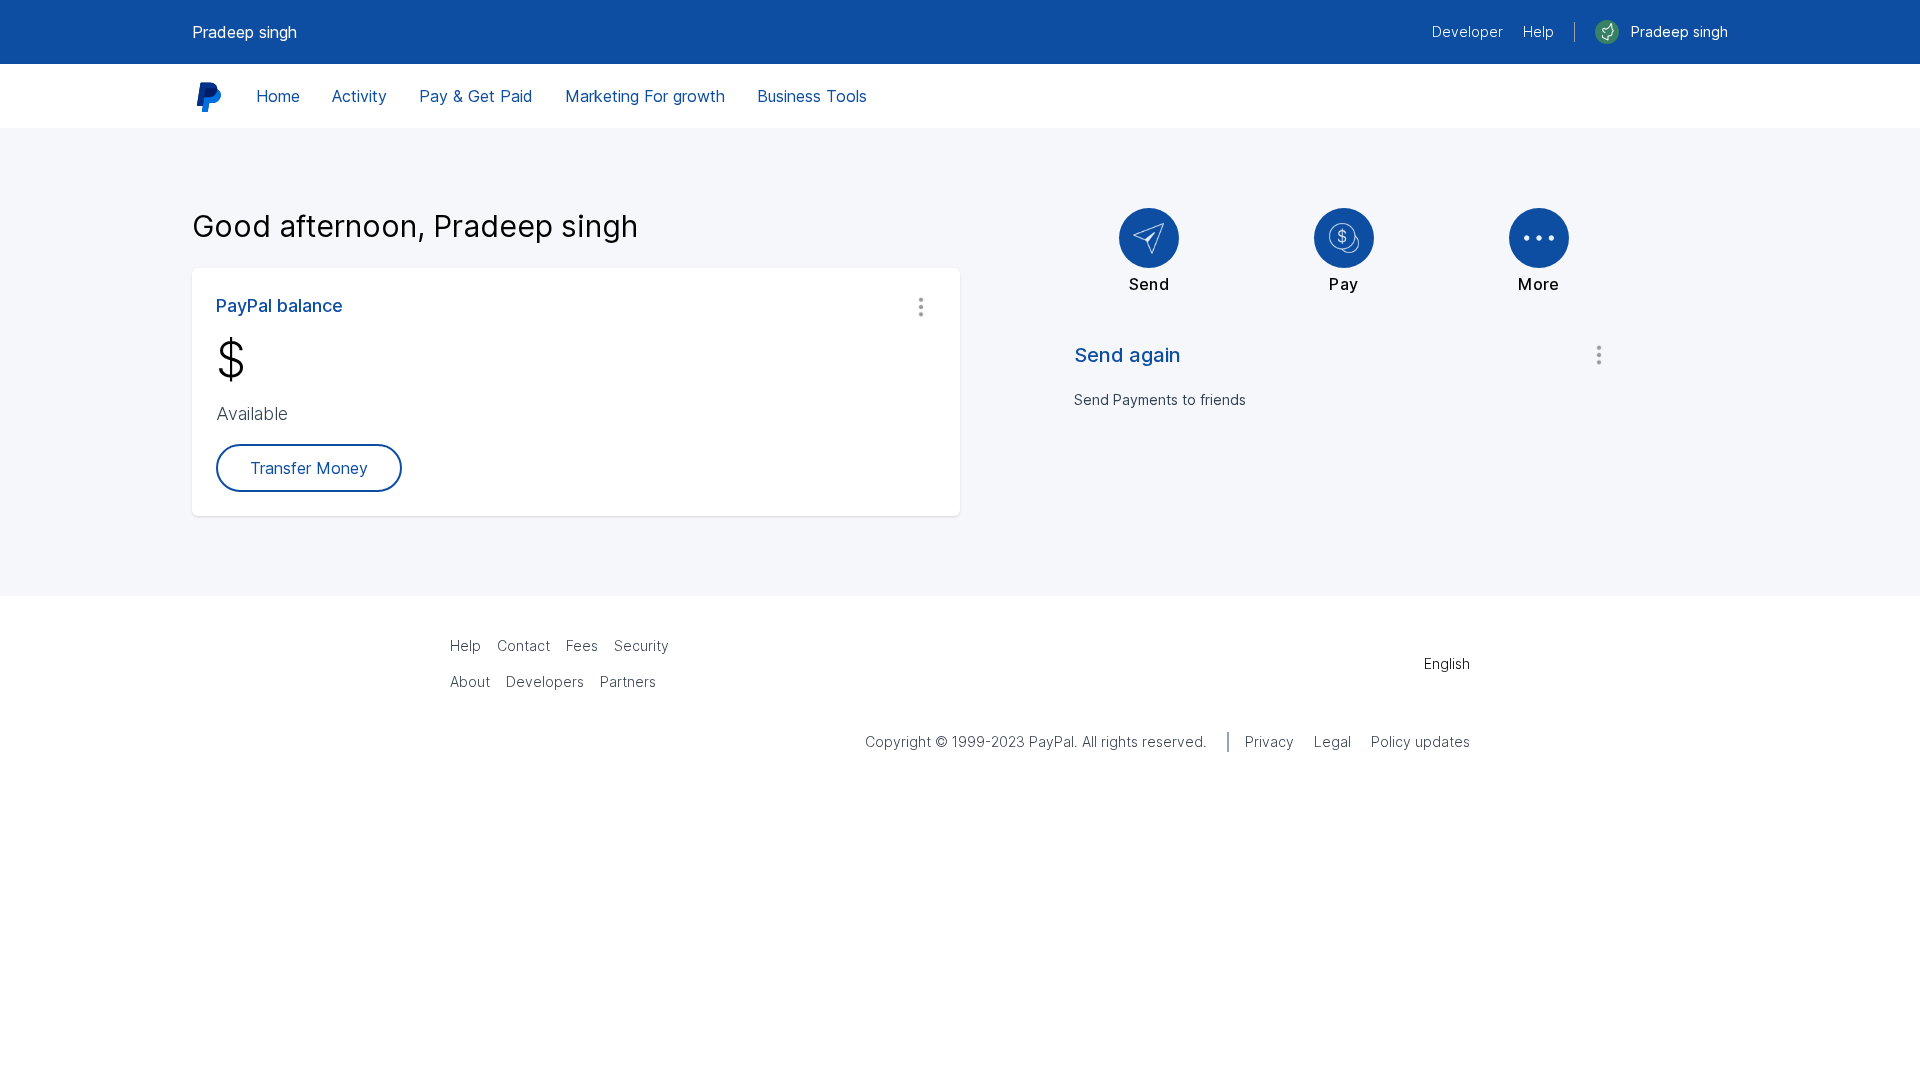Screen dimensions: 1920x1080
Task: Open the Privacy link
Action: coord(1269,742)
